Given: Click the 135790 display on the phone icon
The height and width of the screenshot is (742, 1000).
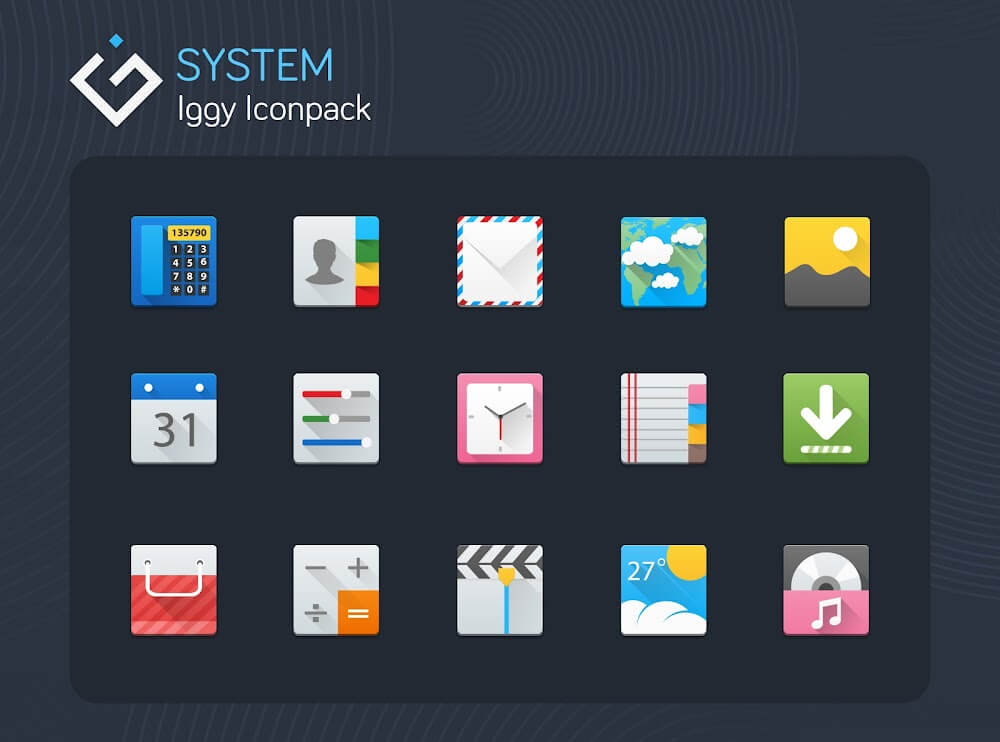Looking at the screenshot, I should click(x=188, y=232).
